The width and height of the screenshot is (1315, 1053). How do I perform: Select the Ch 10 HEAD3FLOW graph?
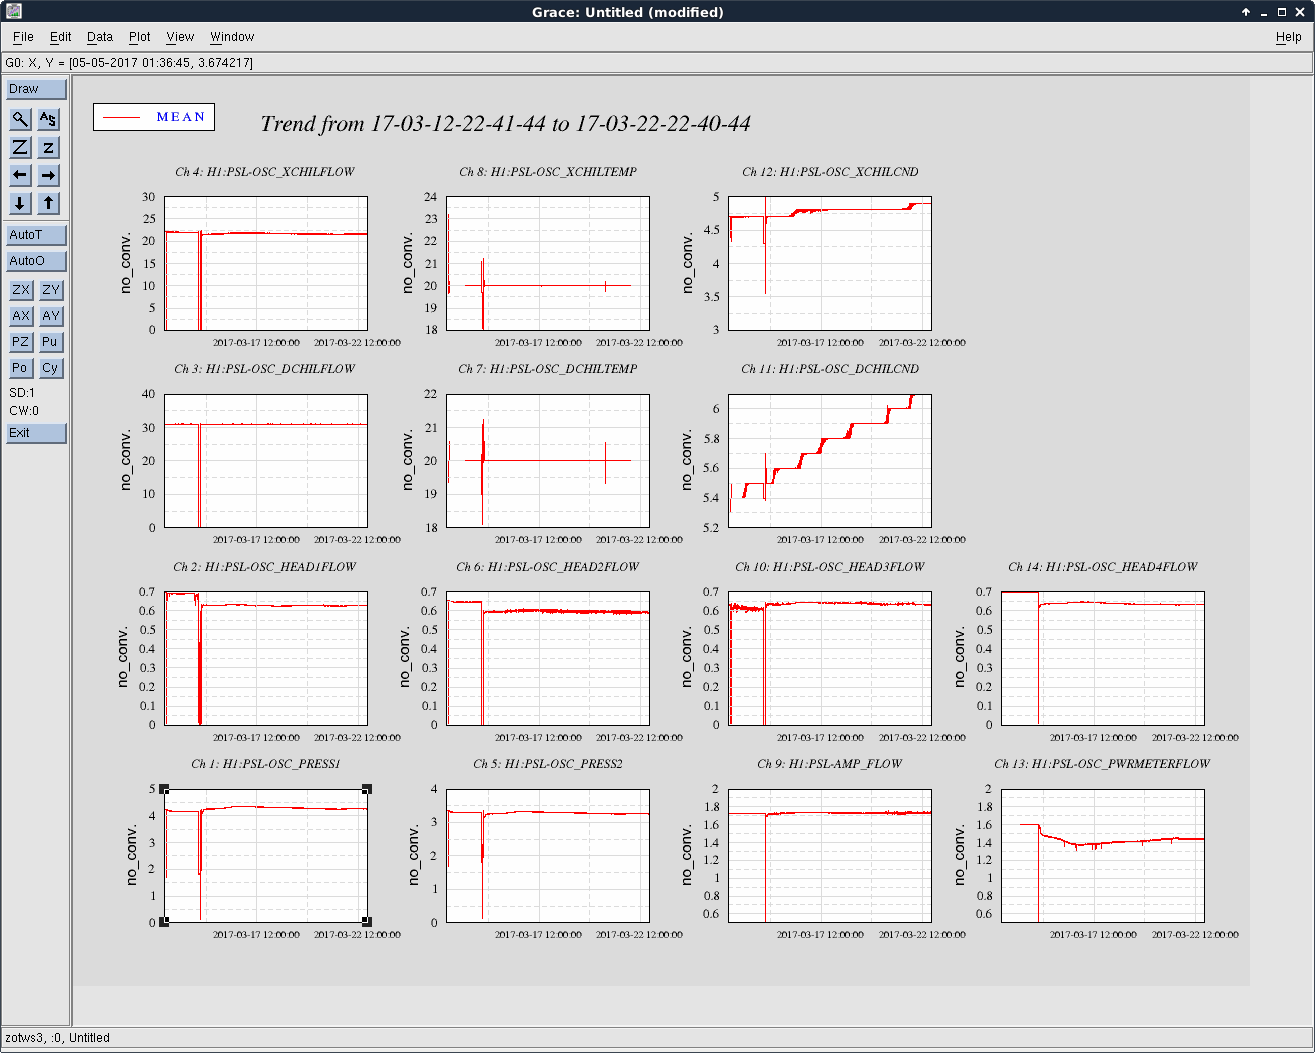click(830, 658)
